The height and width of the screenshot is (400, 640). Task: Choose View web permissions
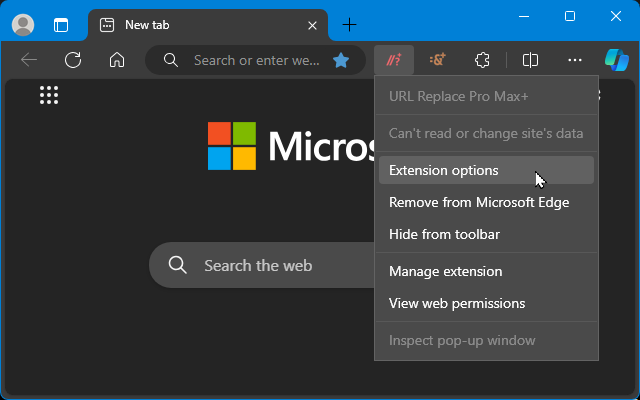(x=486, y=304)
